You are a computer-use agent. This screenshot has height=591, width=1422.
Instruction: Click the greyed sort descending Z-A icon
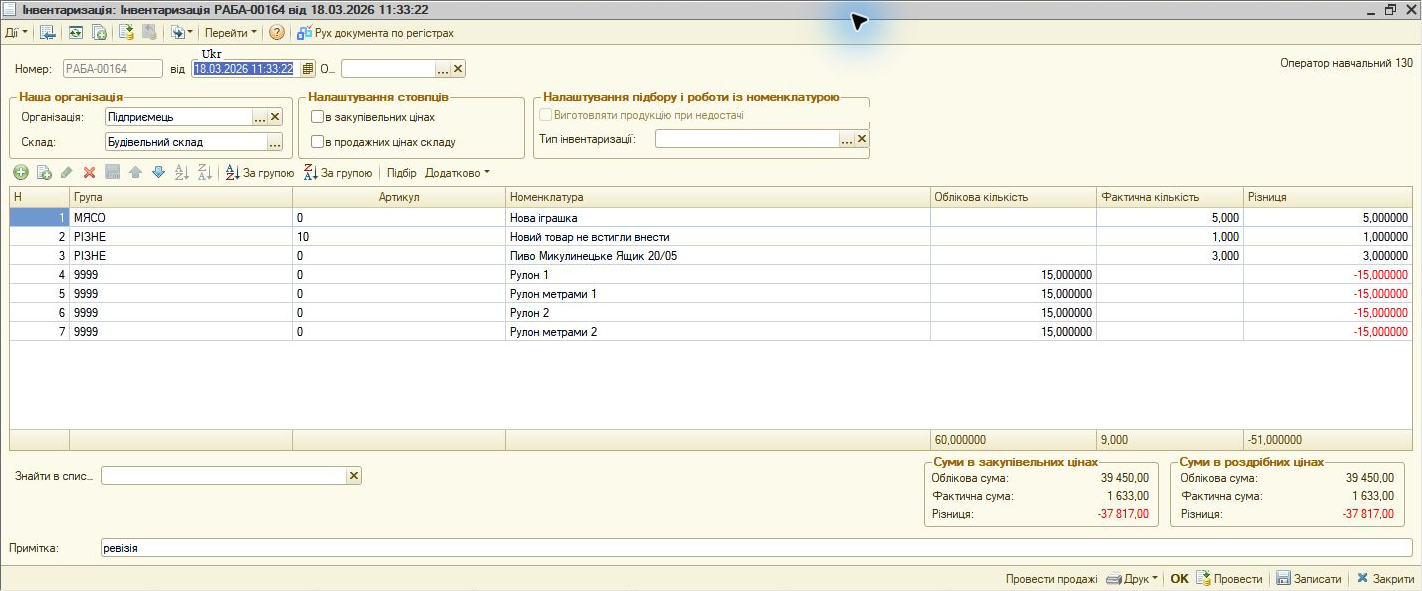tap(204, 173)
